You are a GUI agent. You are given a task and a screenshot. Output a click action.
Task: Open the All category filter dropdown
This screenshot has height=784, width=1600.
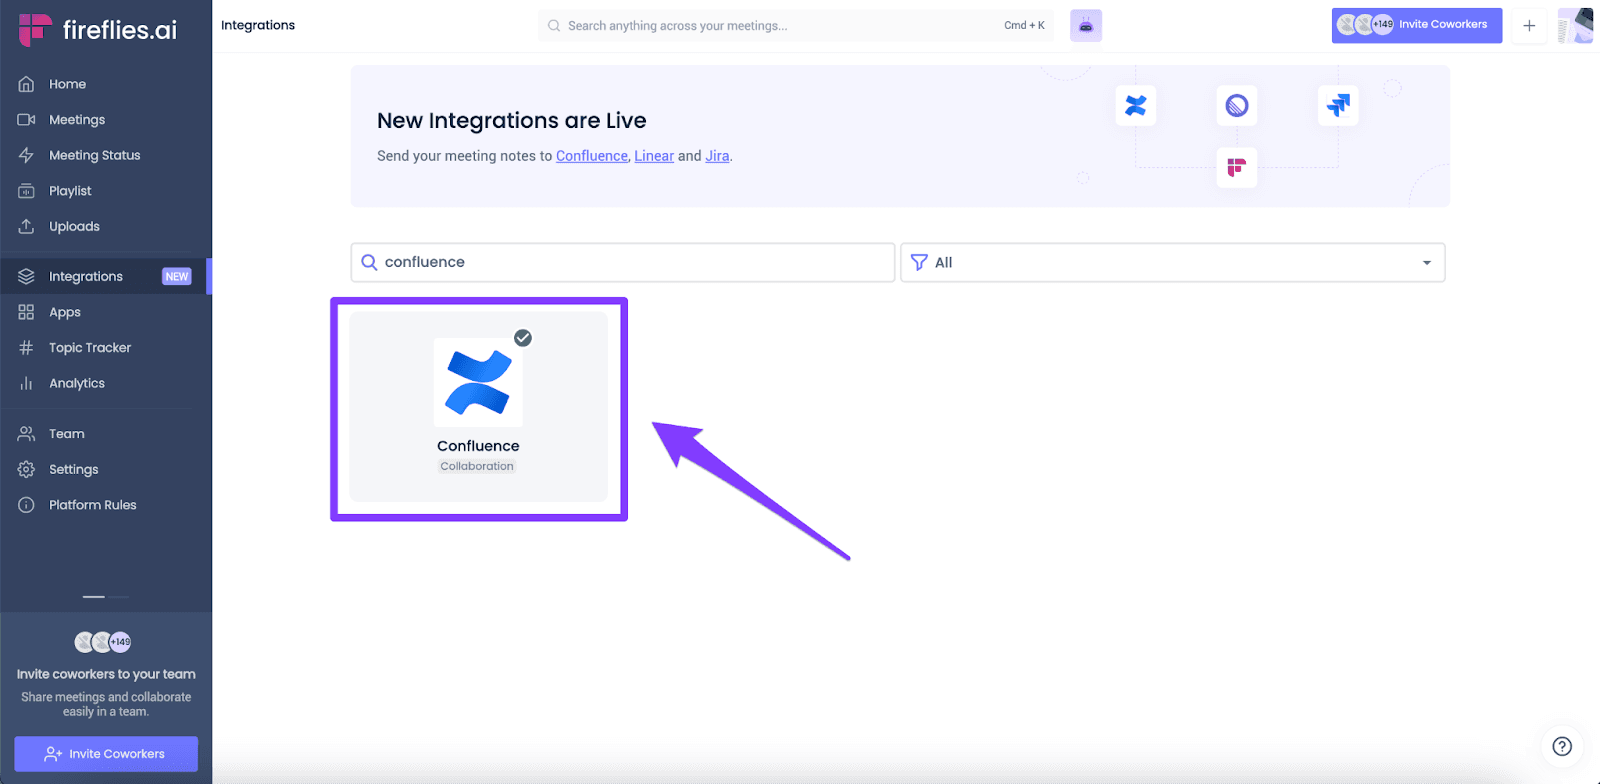[x=1173, y=262]
